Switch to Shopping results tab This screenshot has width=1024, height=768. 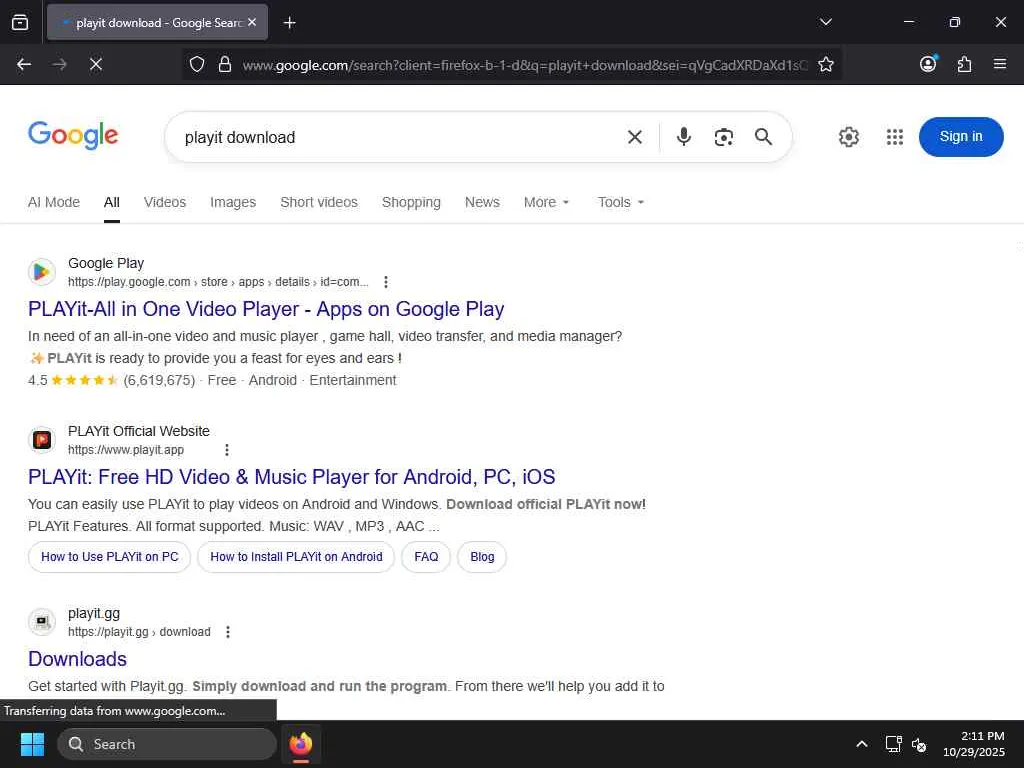click(411, 202)
